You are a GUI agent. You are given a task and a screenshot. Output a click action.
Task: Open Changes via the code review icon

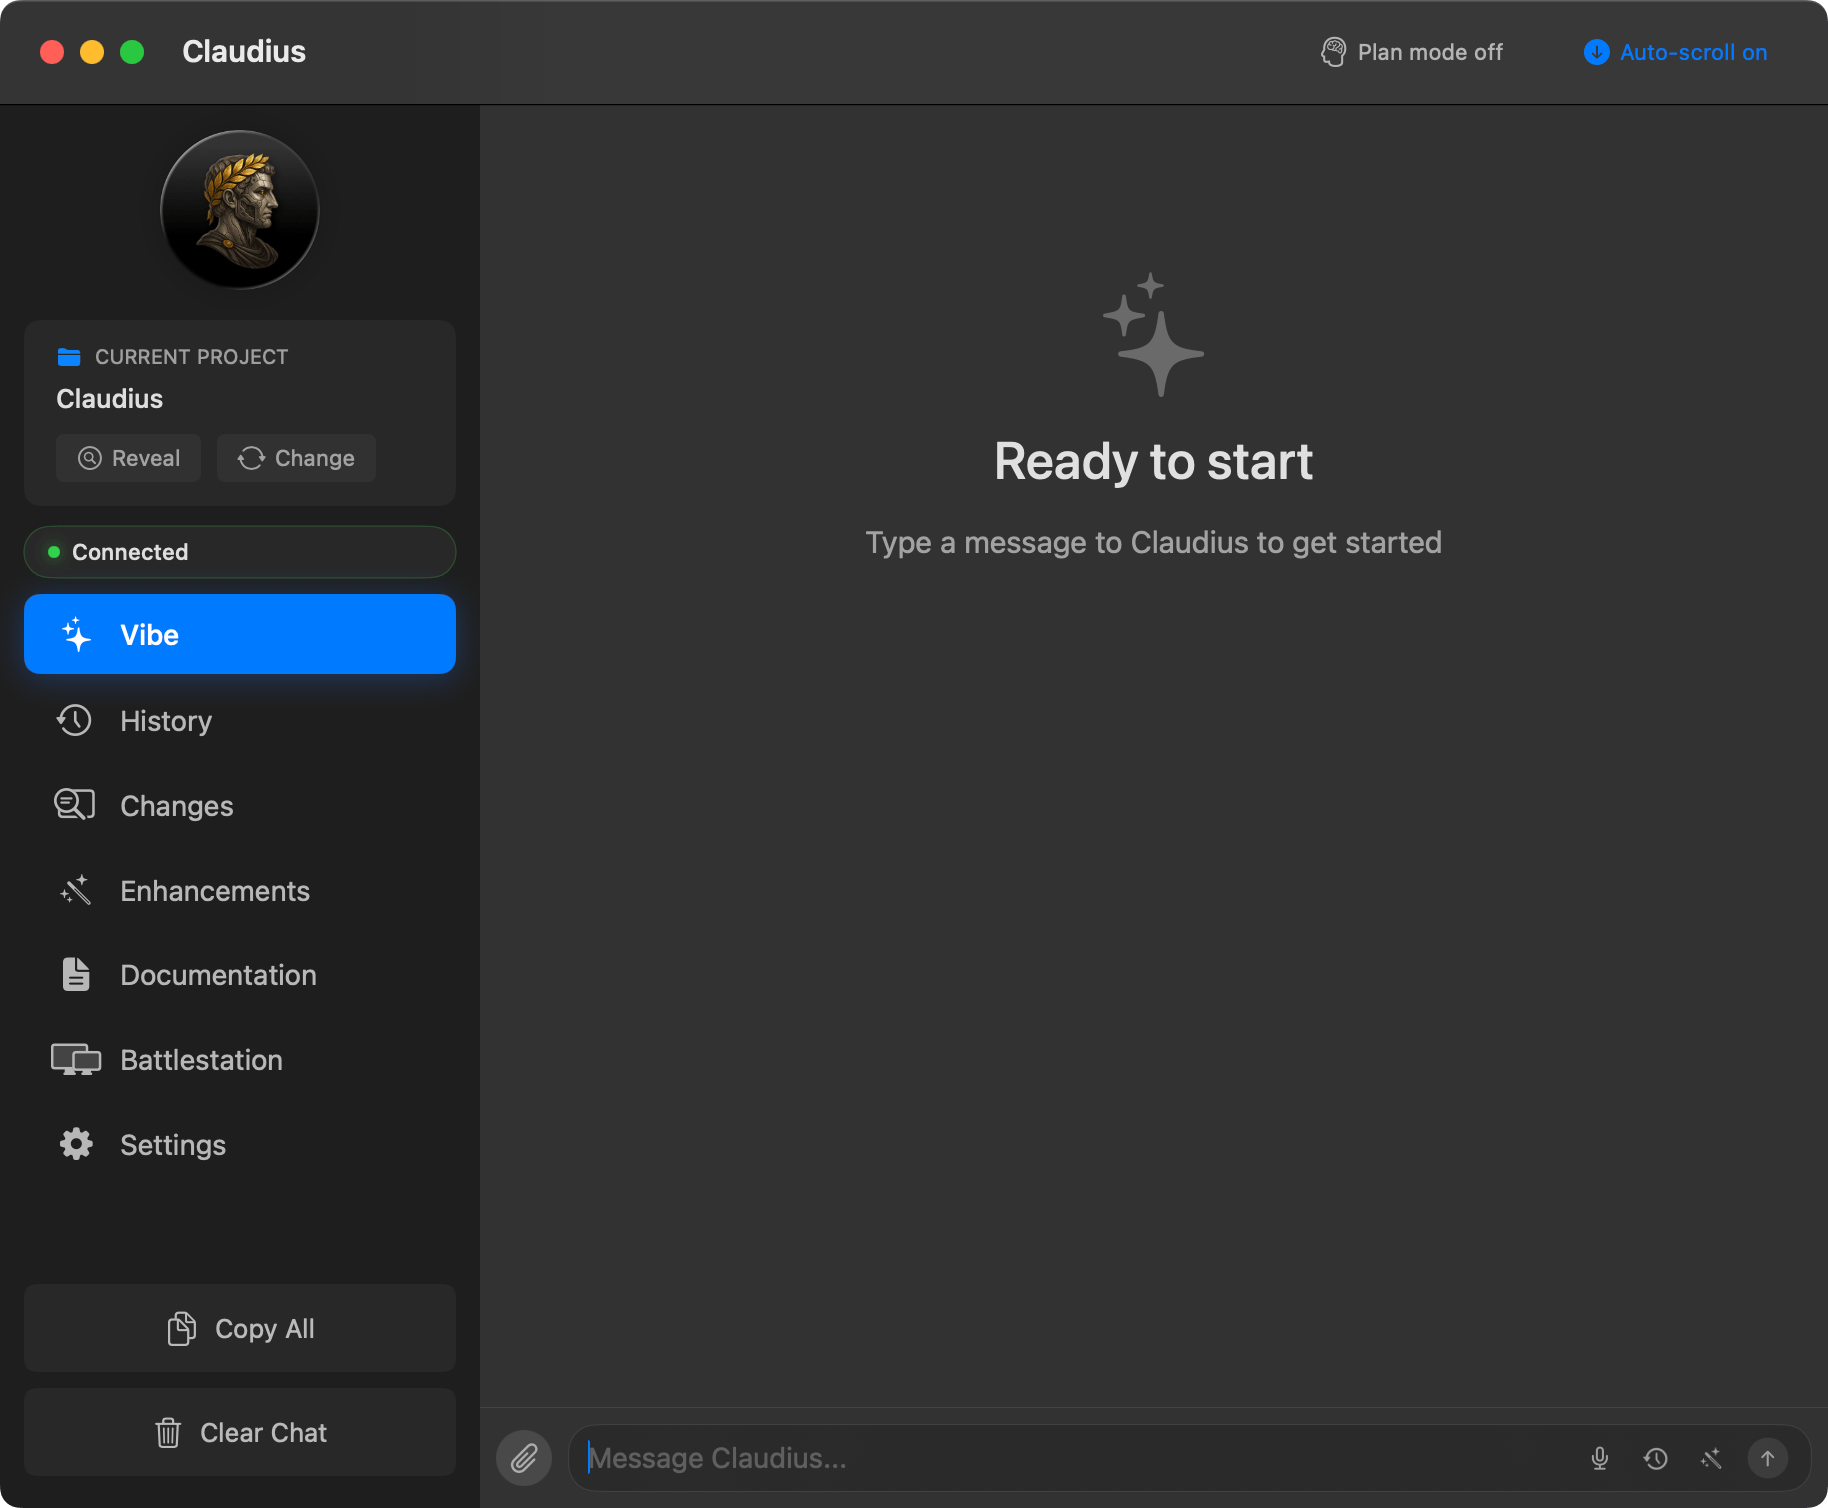pos(73,804)
